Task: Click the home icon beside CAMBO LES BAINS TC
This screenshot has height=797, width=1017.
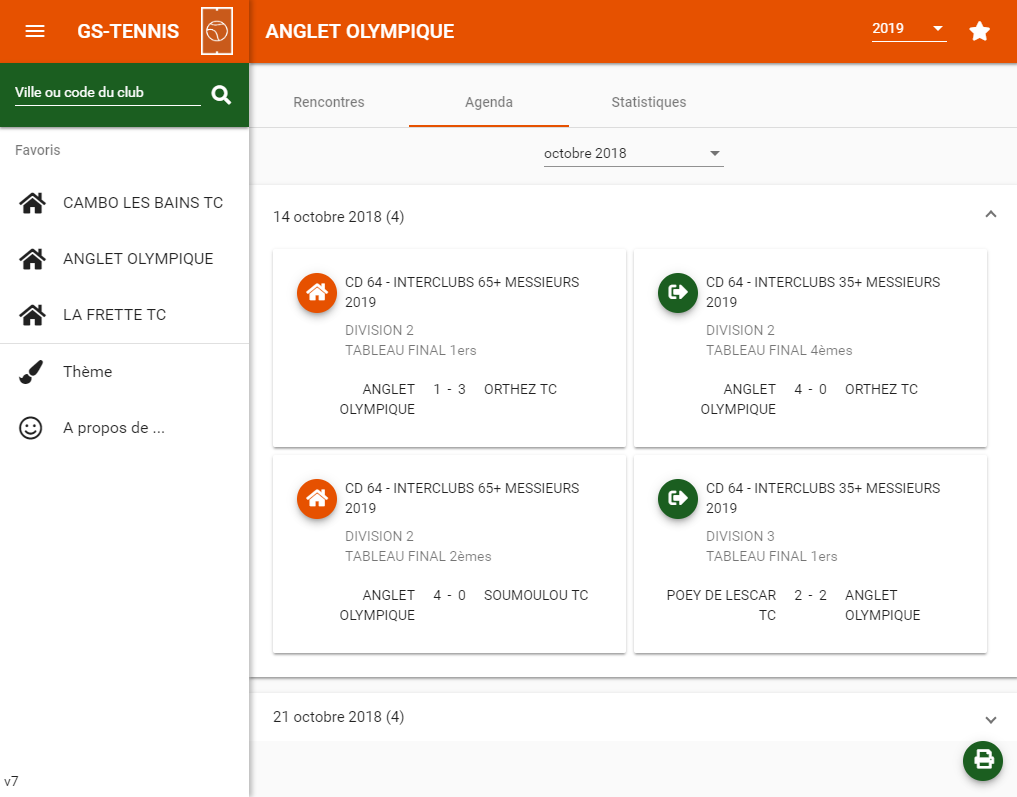Action: coord(32,203)
